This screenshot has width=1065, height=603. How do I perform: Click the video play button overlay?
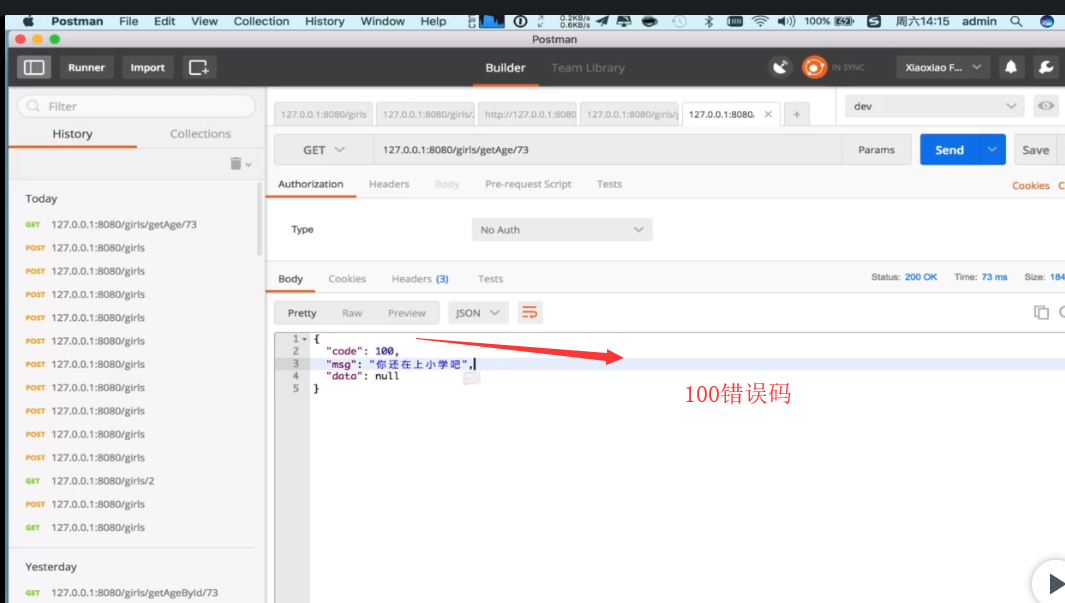(x=1051, y=583)
